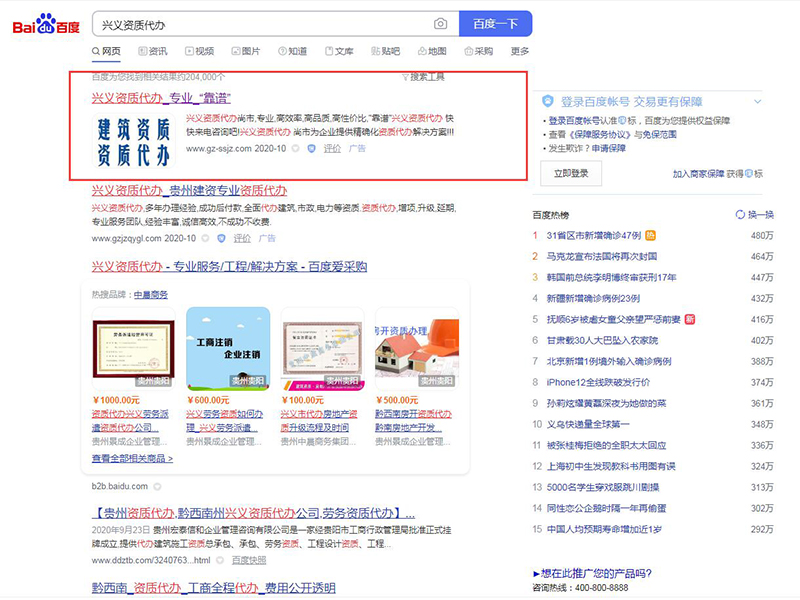Refresh hot list with 换一换
The image size is (800, 600).
click(x=755, y=215)
